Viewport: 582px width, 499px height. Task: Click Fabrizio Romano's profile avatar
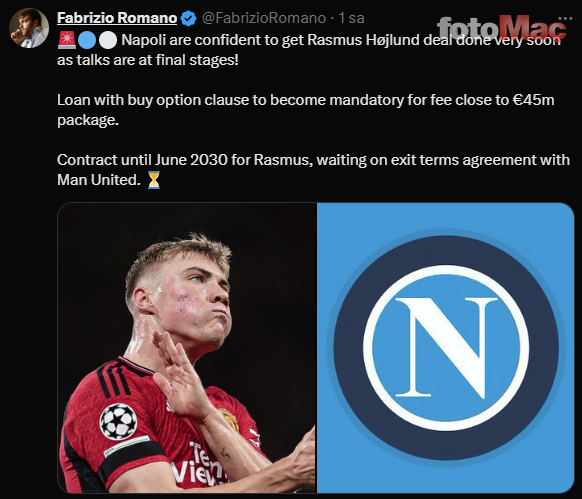29,28
